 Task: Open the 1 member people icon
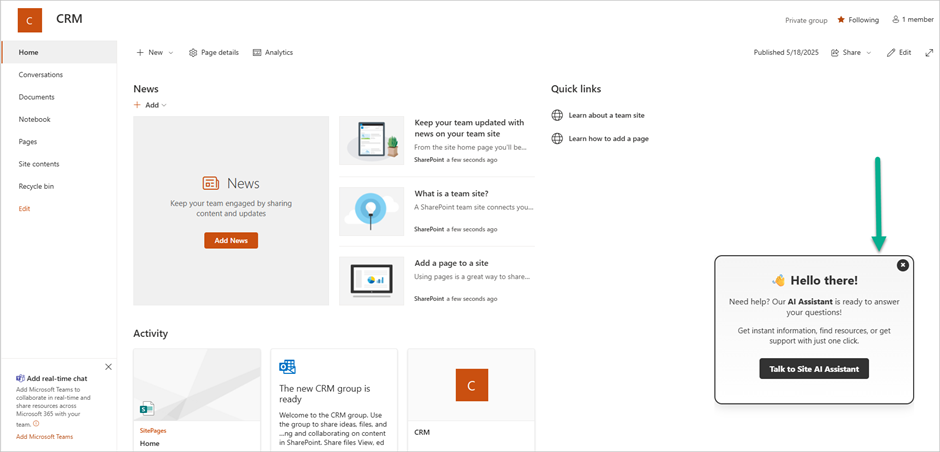896,20
